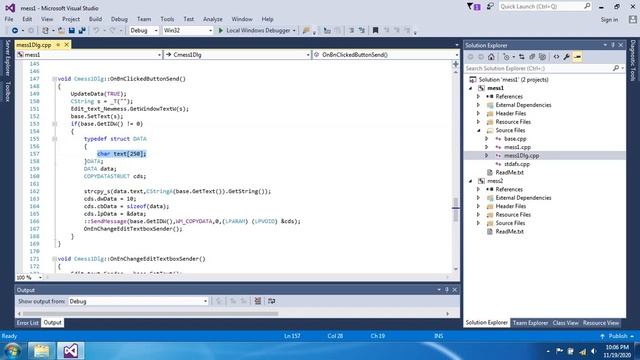Expand Header Files under mess1
This screenshot has height=360, width=640.
coord(478,113)
